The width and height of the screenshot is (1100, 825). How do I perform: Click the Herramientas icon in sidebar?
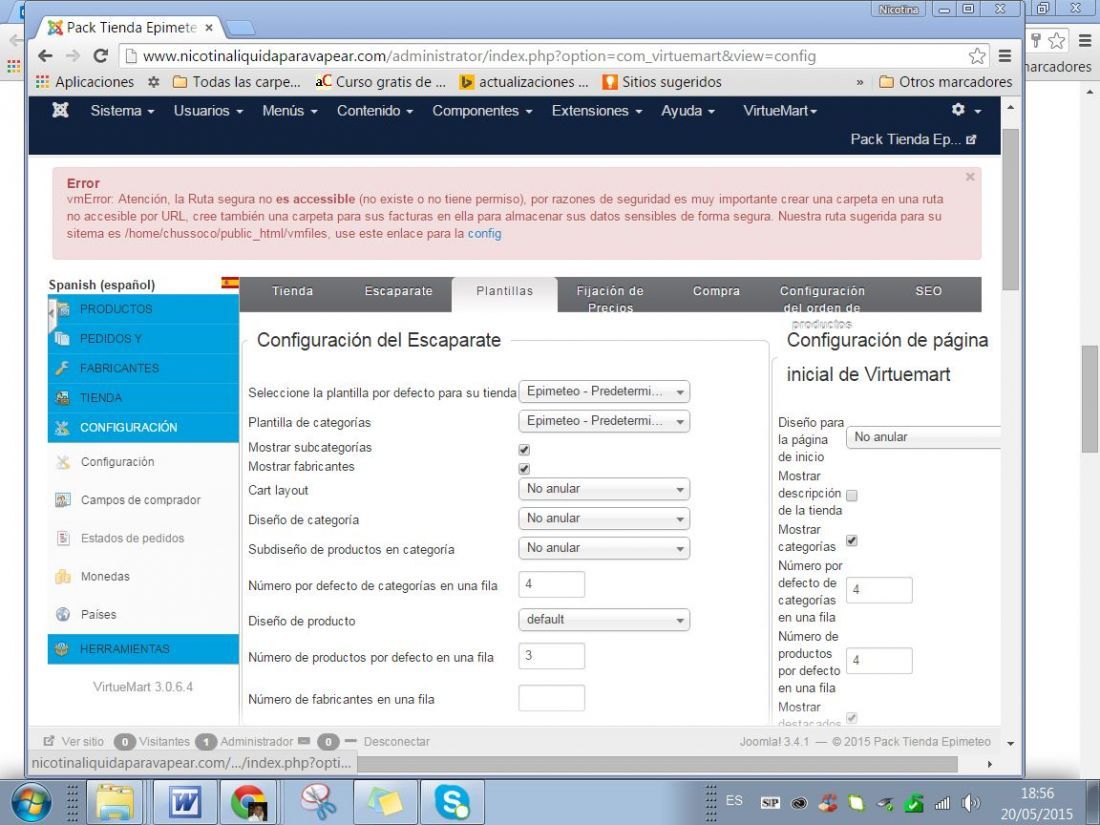point(62,649)
